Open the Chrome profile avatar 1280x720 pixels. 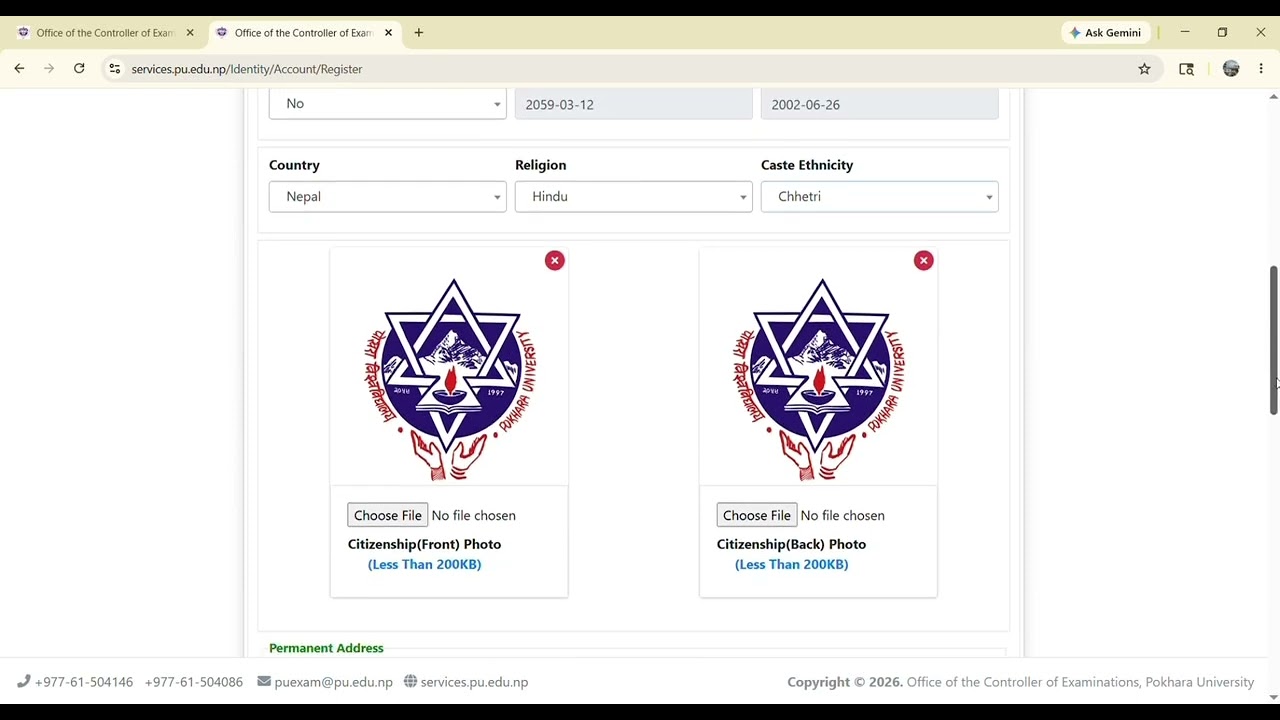tap(1231, 69)
